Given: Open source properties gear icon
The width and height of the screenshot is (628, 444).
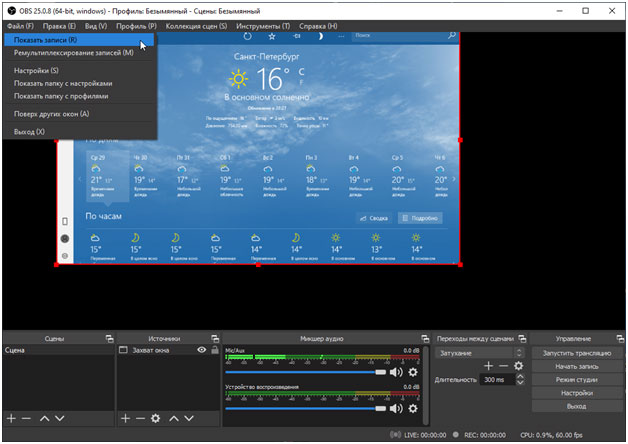Looking at the screenshot, I should click(155, 418).
